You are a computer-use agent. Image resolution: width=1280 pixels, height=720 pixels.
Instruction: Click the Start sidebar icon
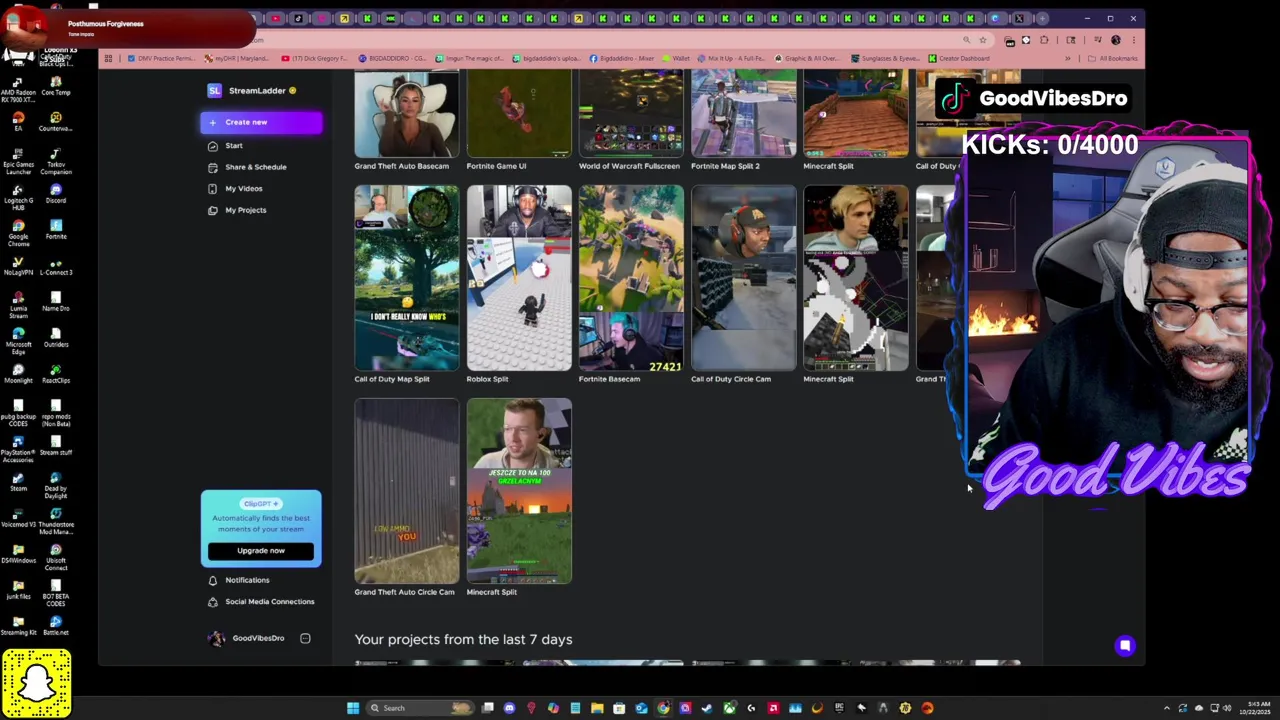212,146
